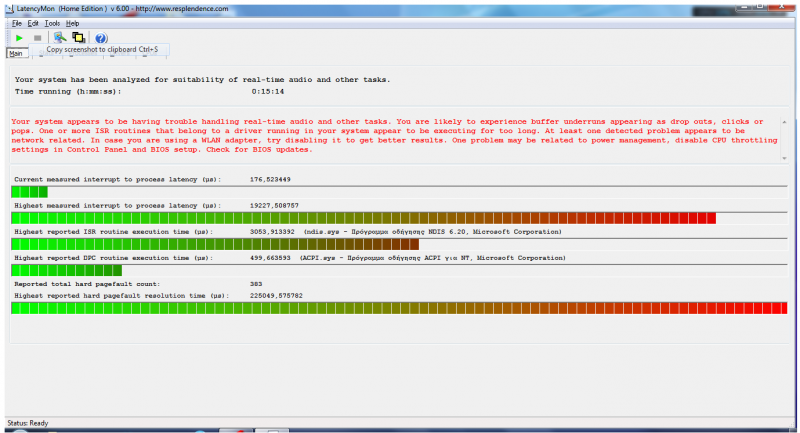Click the highest DPC routine execution bar
The width and height of the screenshot is (800, 433).
tap(66, 270)
